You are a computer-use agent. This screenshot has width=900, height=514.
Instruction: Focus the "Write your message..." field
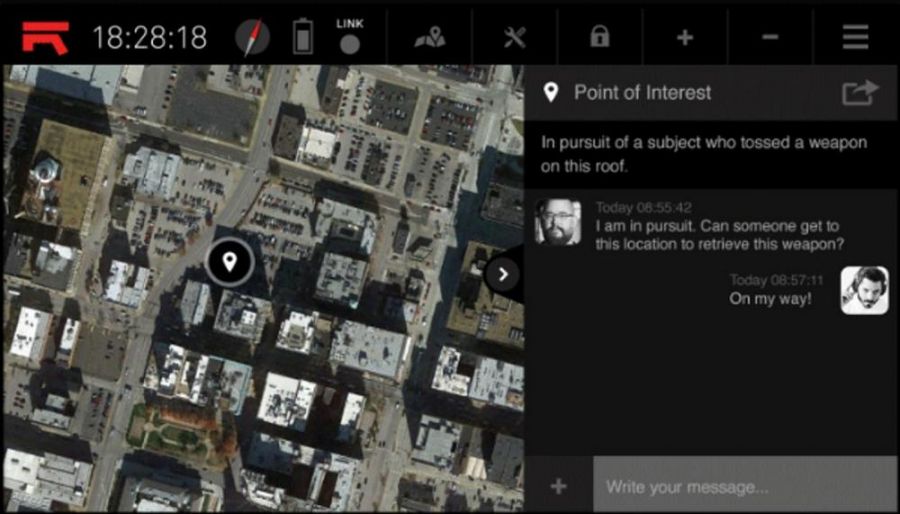pyautogui.click(x=745, y=486)
